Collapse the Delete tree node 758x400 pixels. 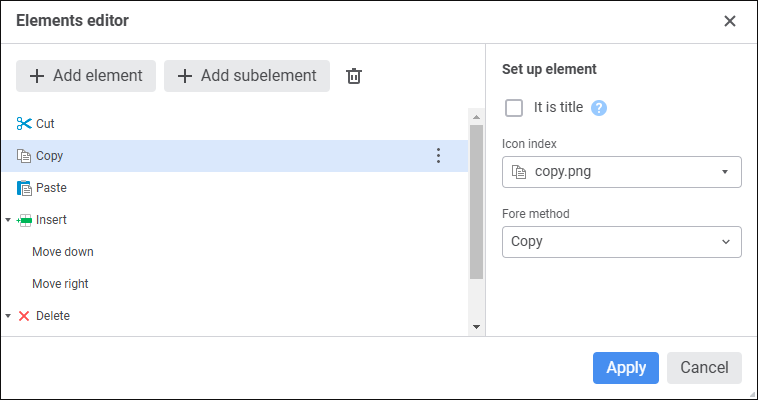pyautogui.click(x=8, y=316)
